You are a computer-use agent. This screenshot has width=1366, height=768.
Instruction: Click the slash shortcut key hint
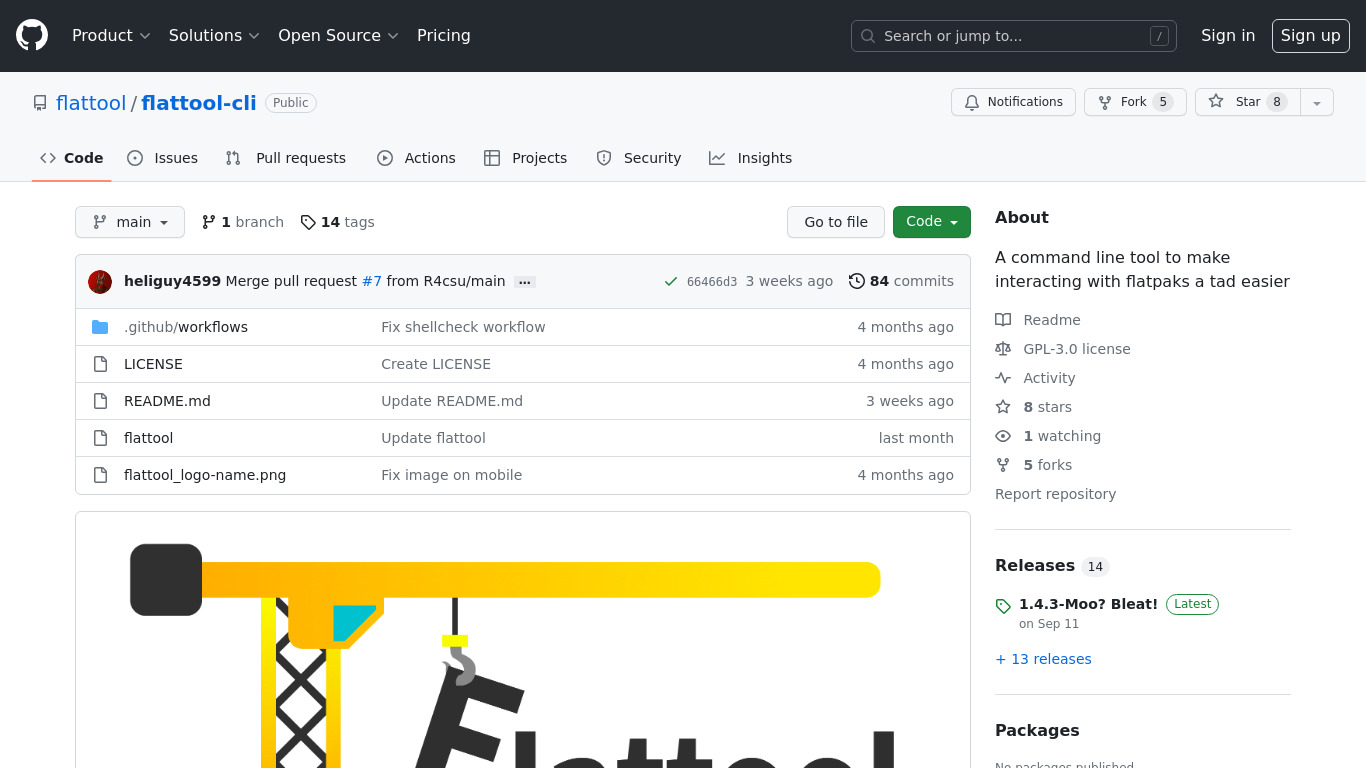(x=1159, y=36)
